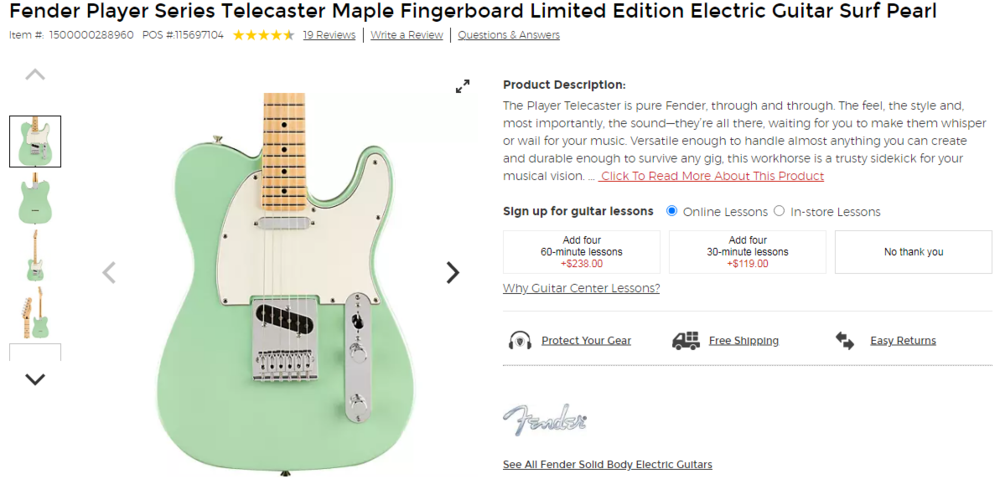
Task: Go to Questions & Answers section
Action: pyautogui.click(x=508, y=35)
